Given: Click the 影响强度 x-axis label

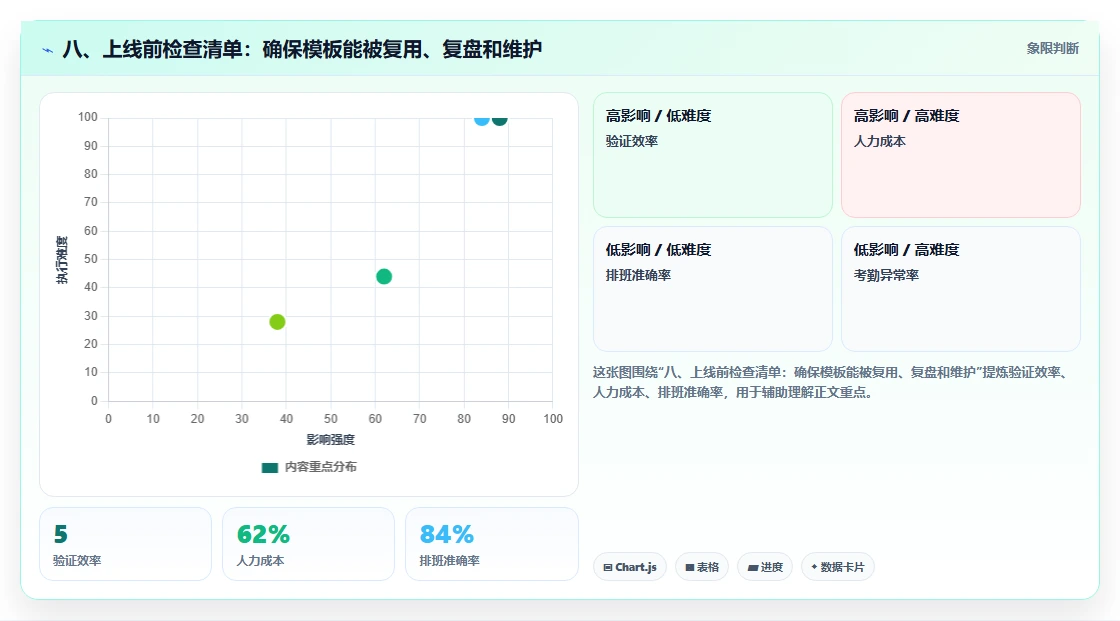Looking at the screenshot, I should click(331, 439).
